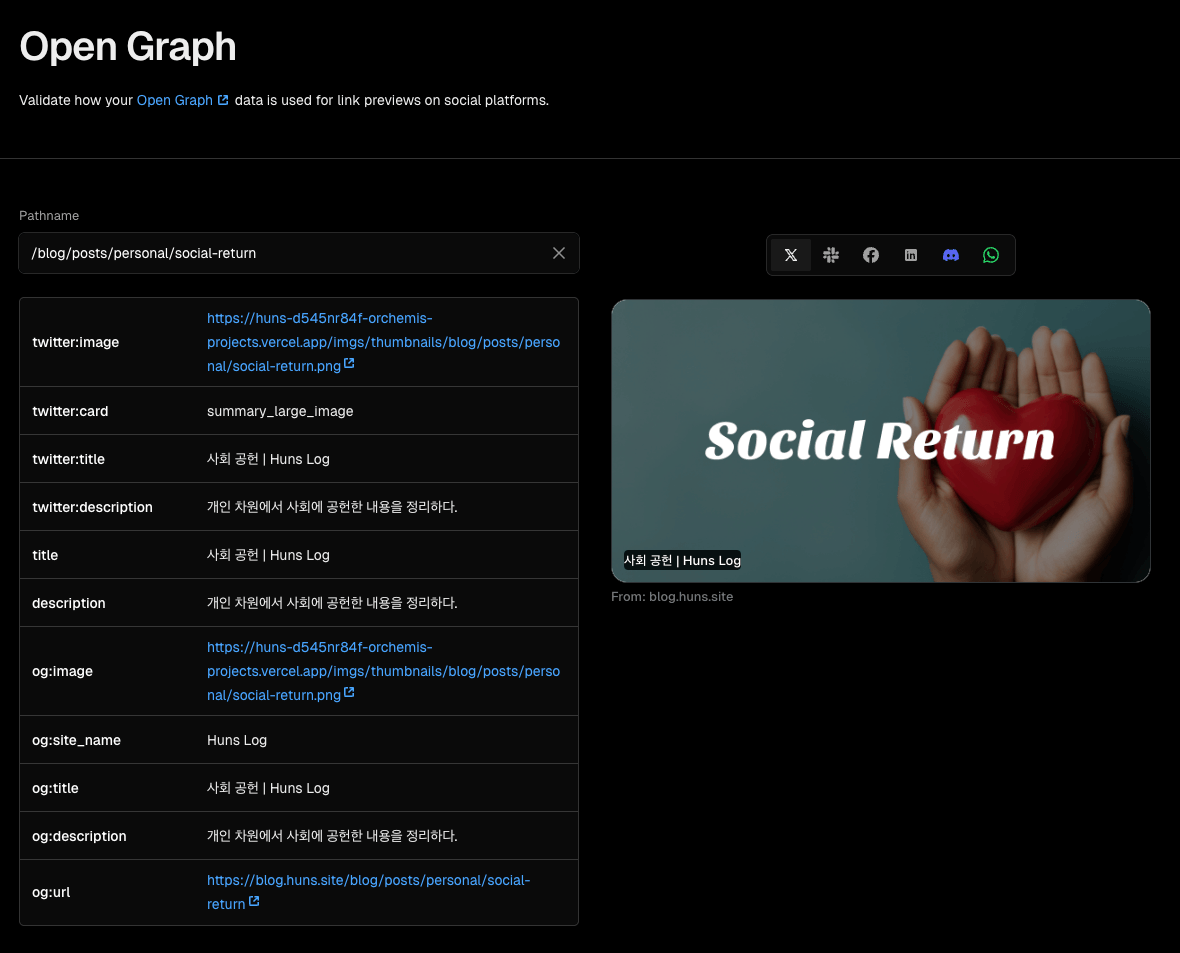1180x953 pixels.
Task: Open the og:url blog post link
Action: pyautogui.click(x=368, y=880)
